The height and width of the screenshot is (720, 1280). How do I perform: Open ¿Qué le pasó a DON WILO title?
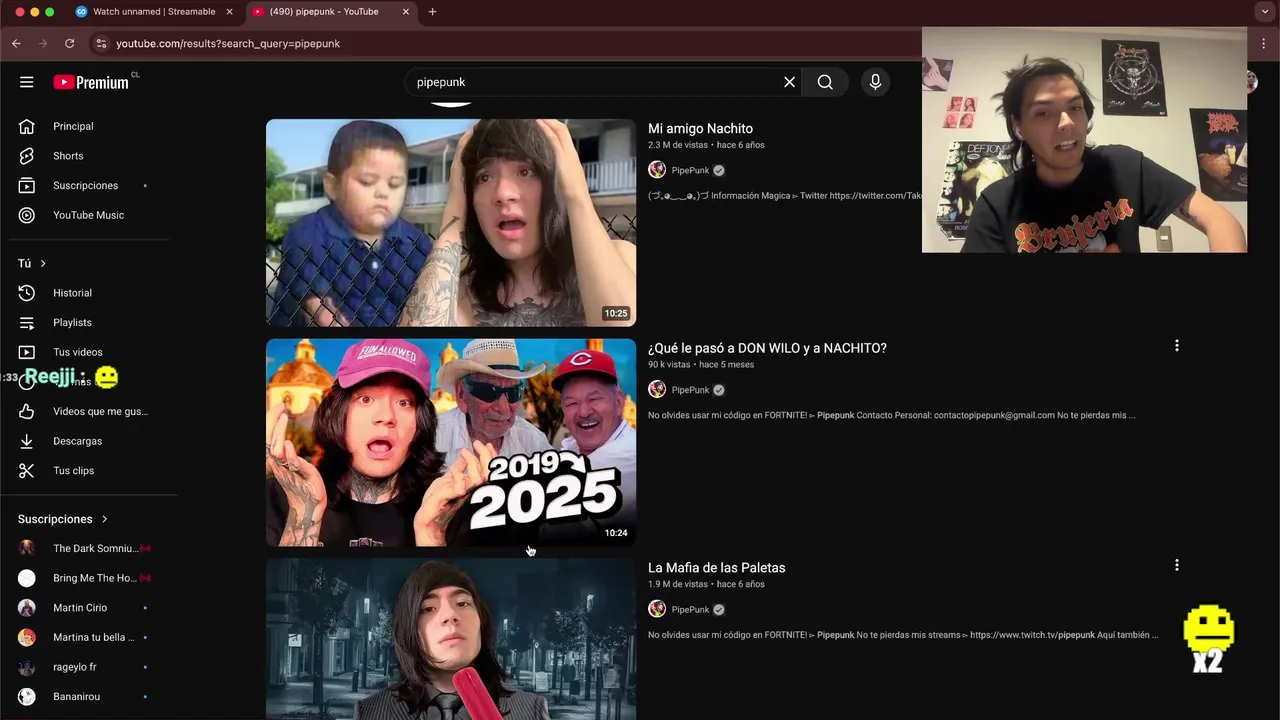tap(767, 348)
